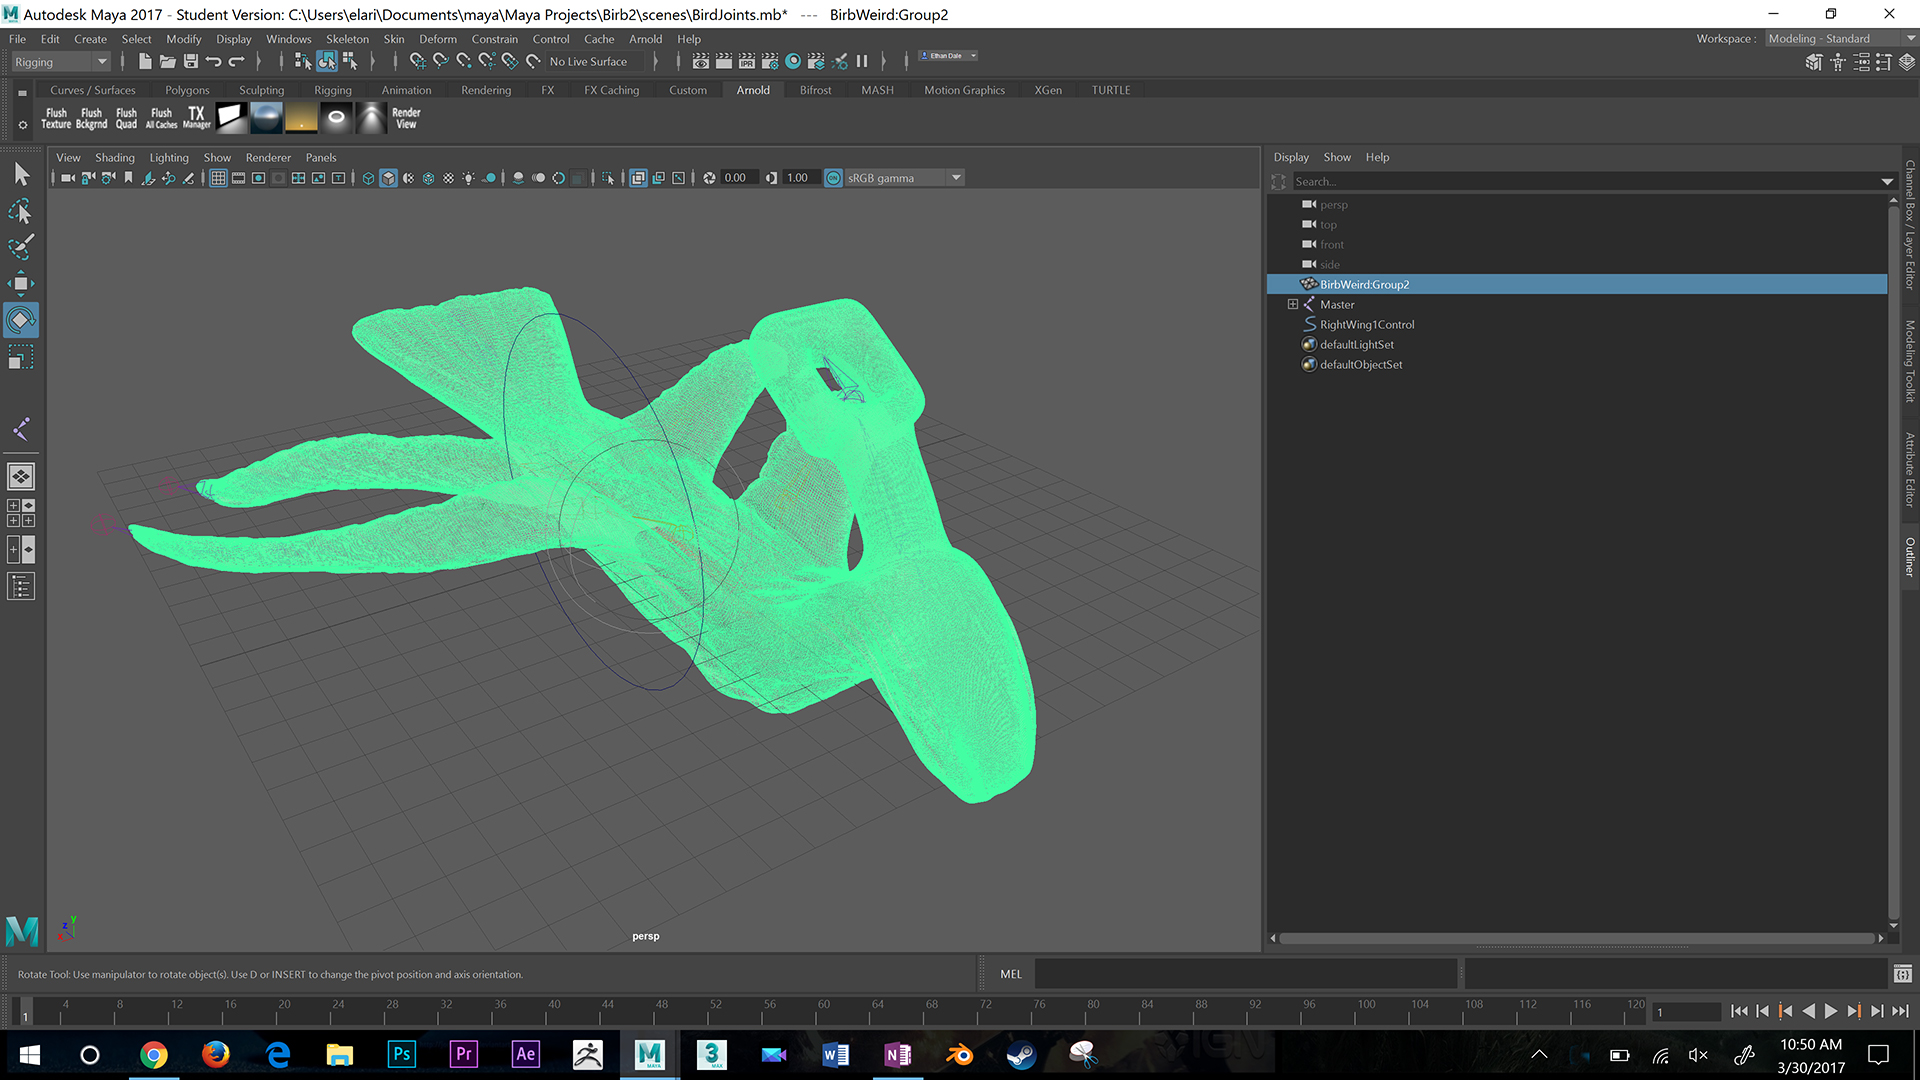
Task: Click the Arnold mesh light ring icon
Action: (x=336, y=118)
